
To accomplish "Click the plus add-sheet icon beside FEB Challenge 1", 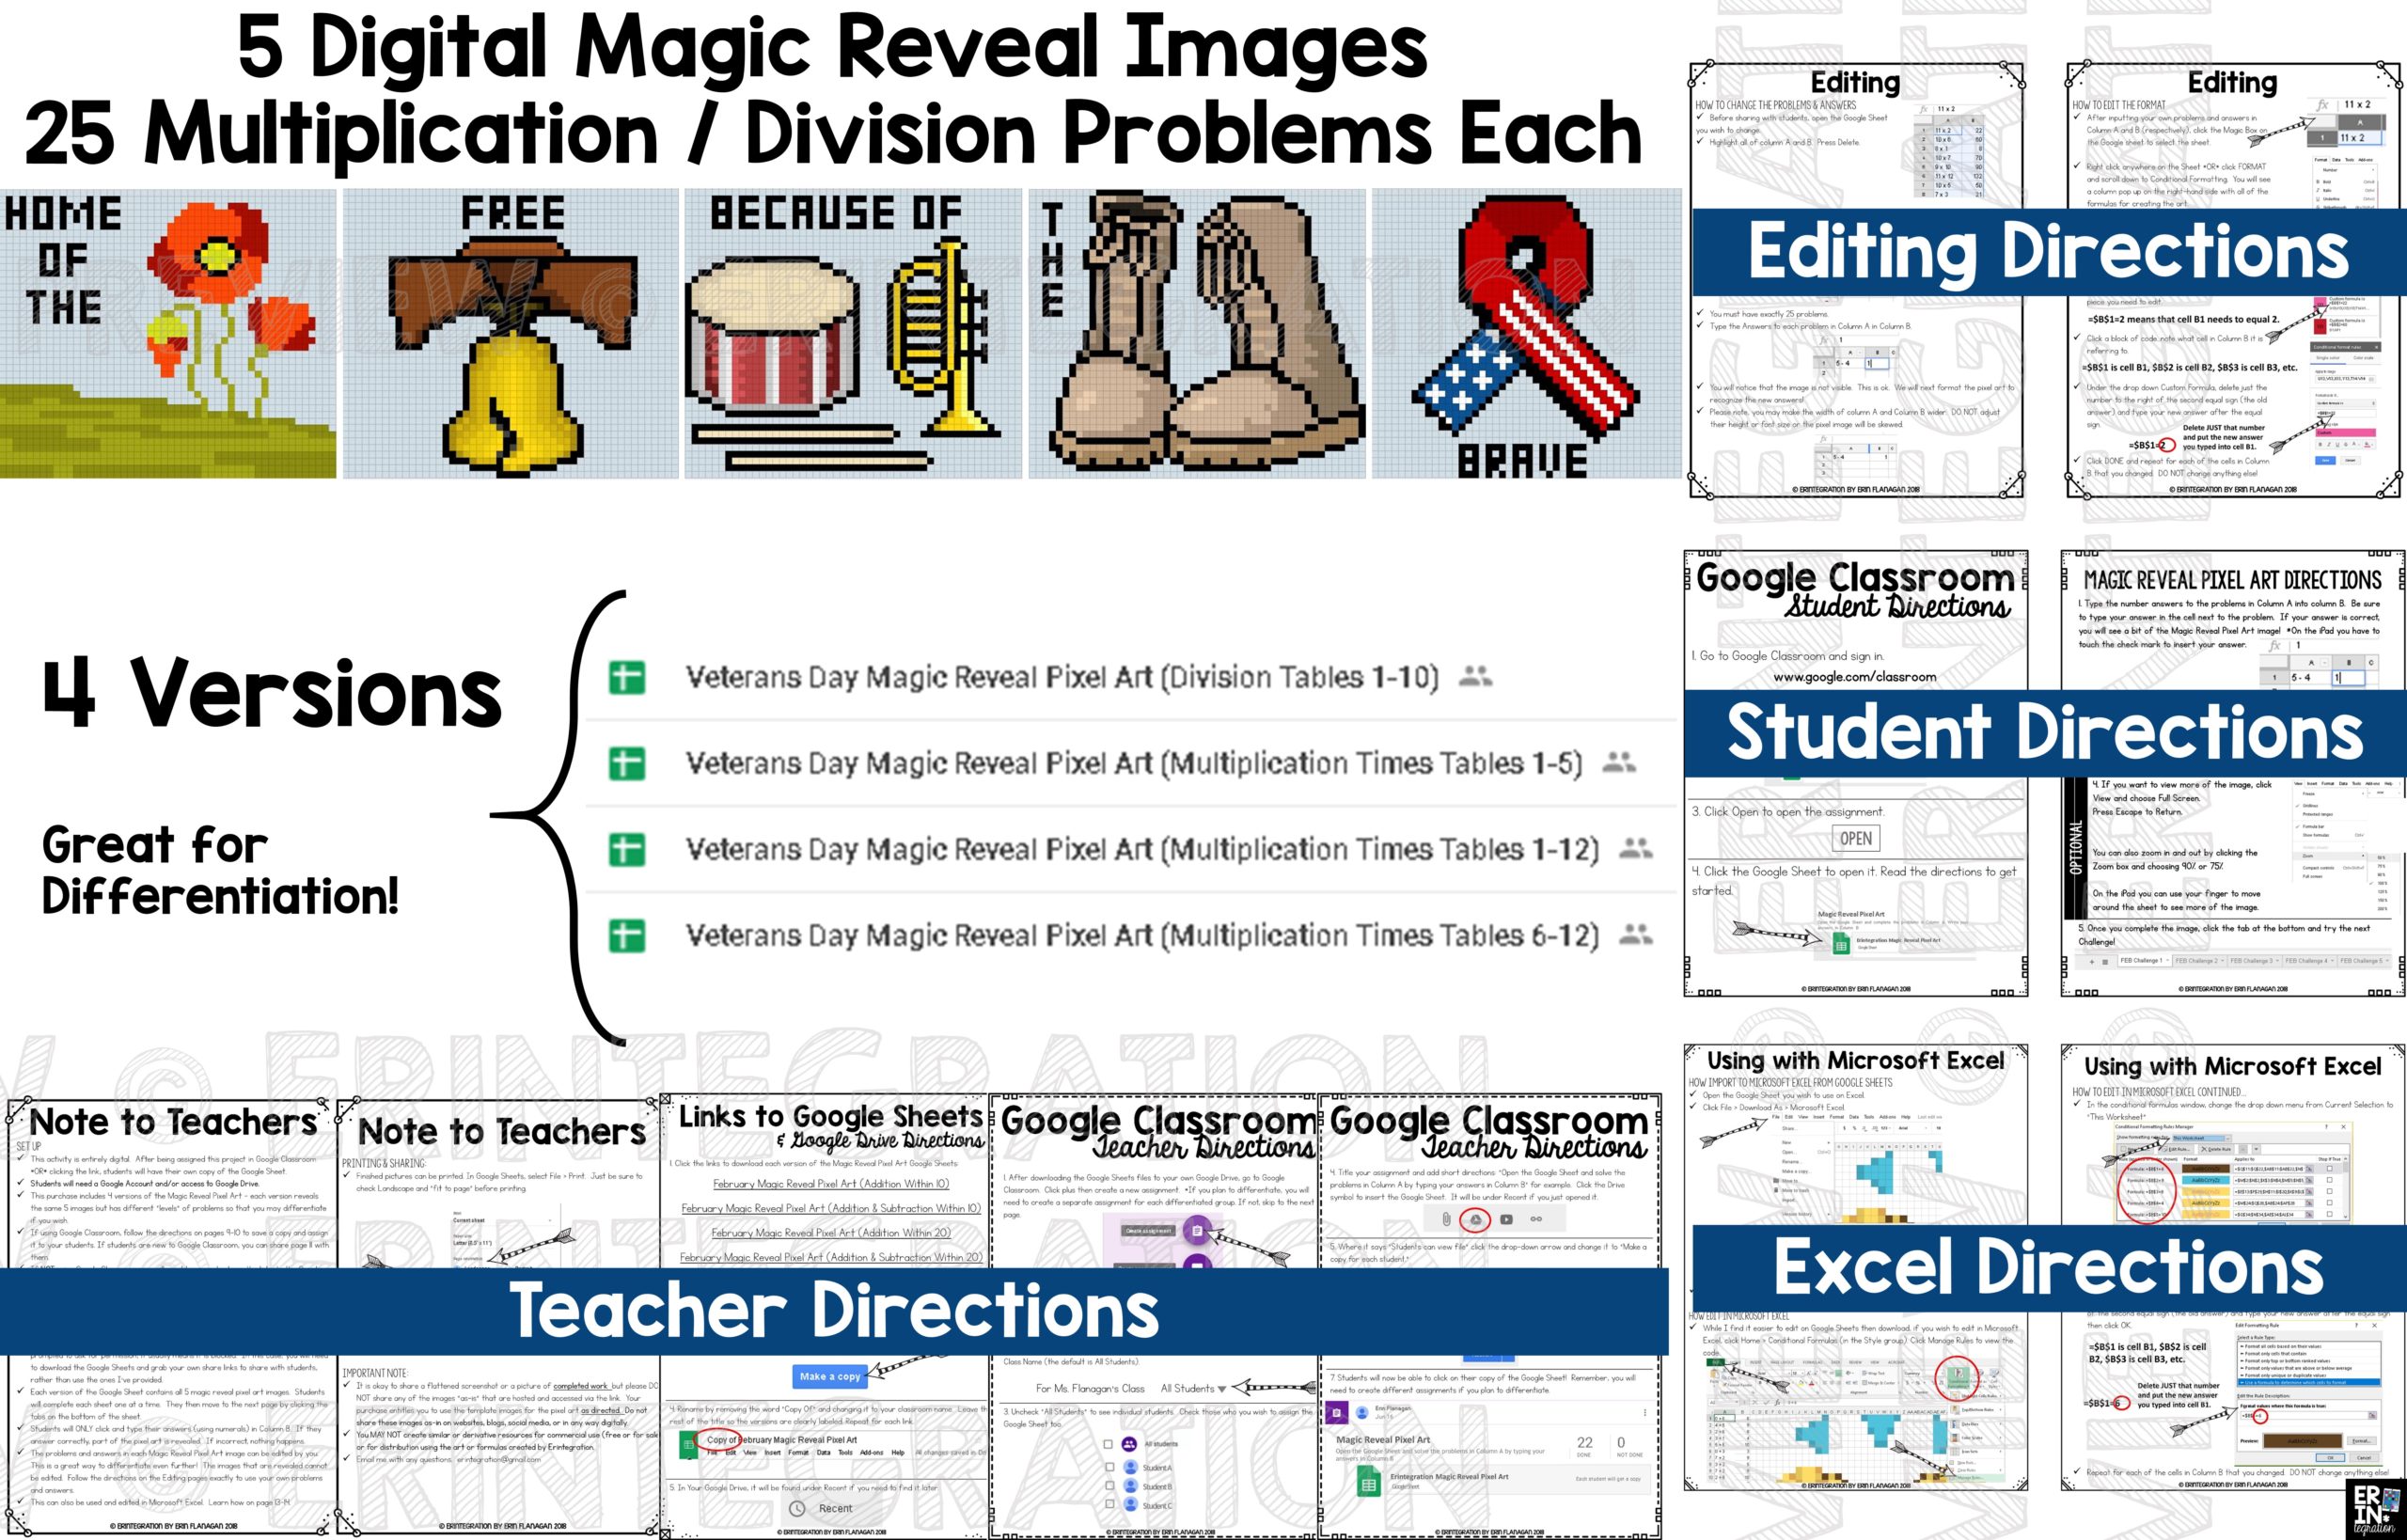I will click(2093, 962).
